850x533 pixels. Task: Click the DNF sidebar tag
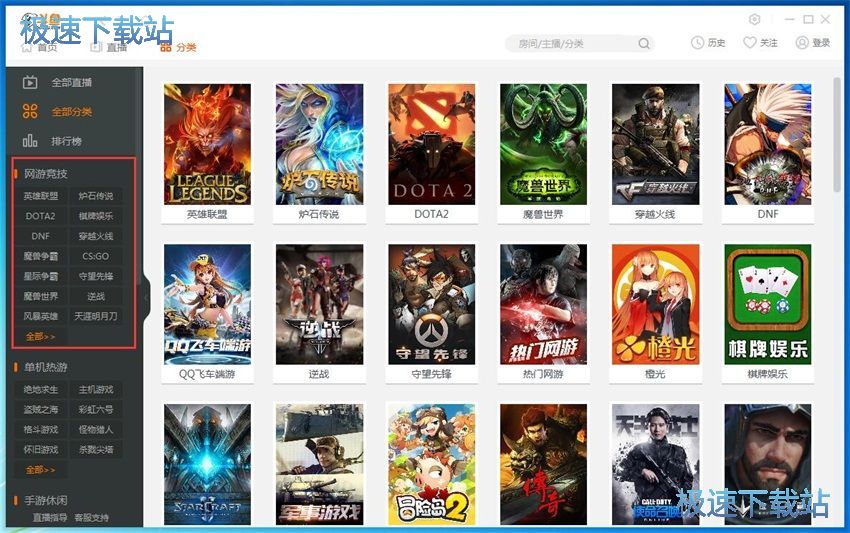coord(41,236)
